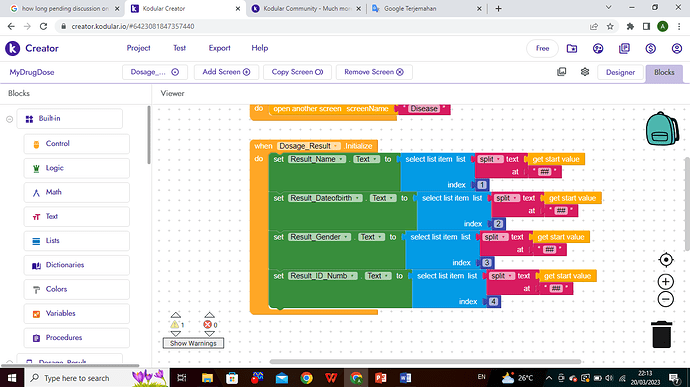Center workspace with the target icon
Screen dimensions: 690x387
click(x=666, y=260)
